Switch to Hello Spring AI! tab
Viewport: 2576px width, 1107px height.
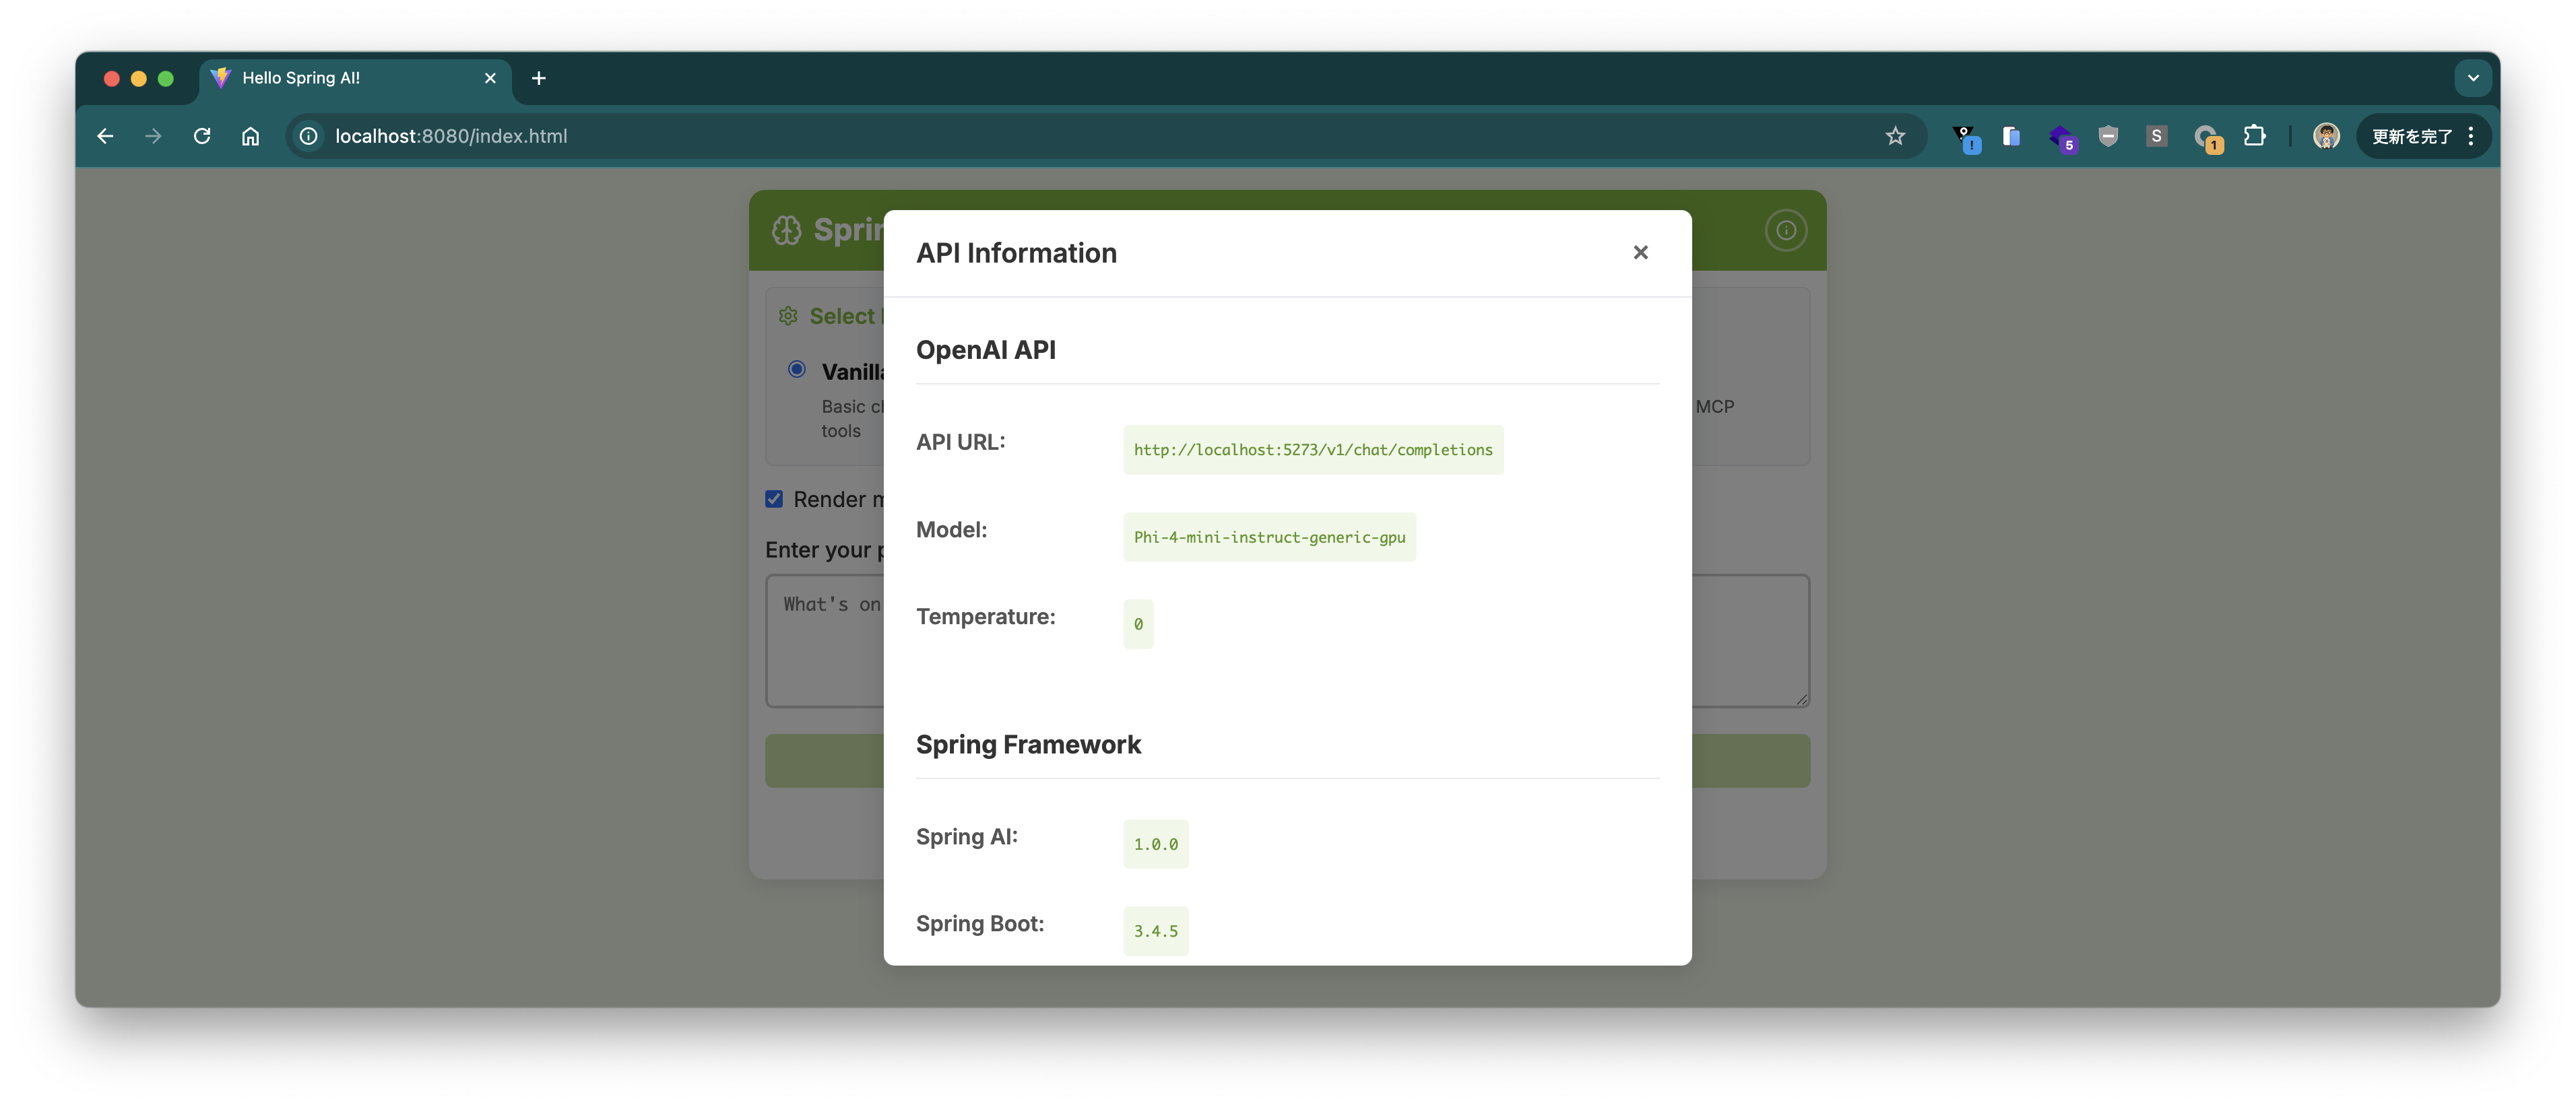(x=340, y=78)
